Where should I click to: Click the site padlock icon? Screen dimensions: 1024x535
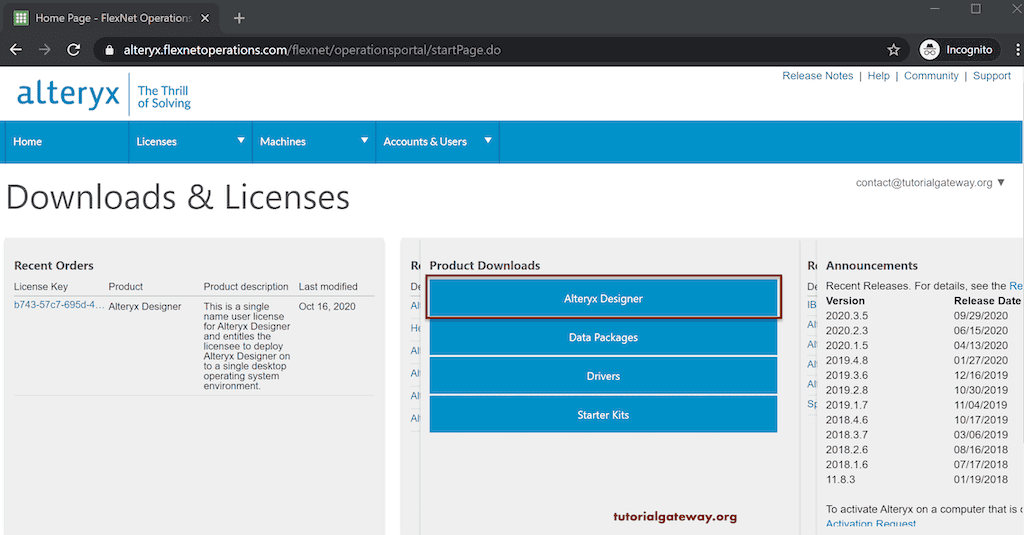pyautogui.click(x=108, y=50)
